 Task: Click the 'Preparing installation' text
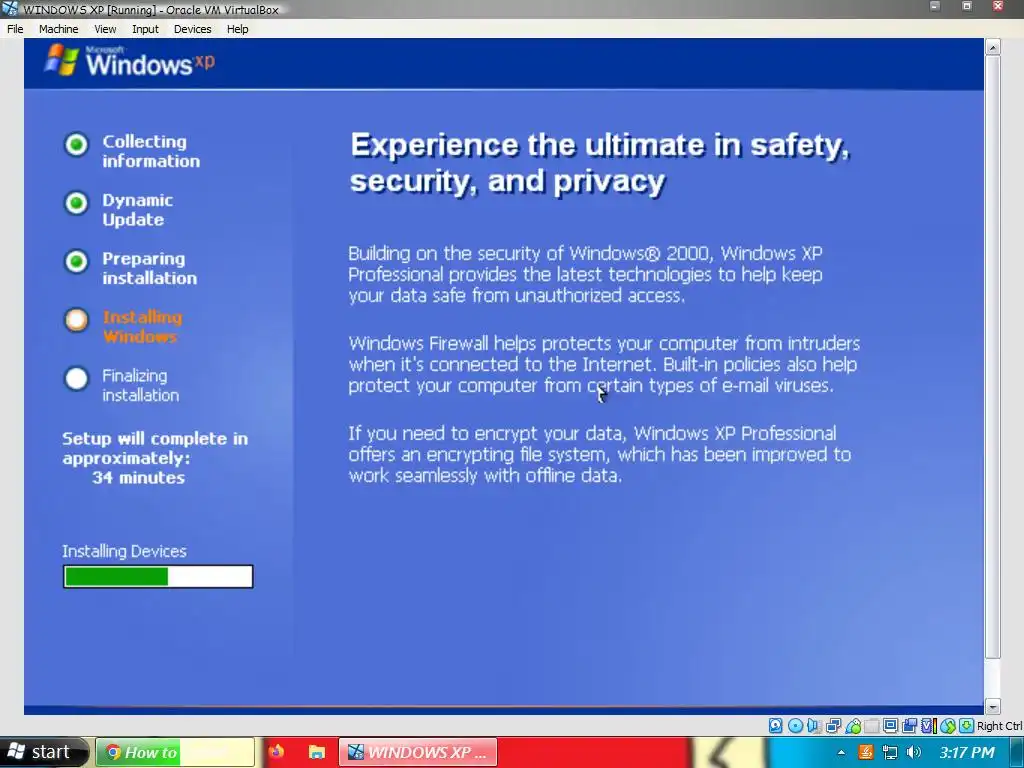click(x=150, y=268)
